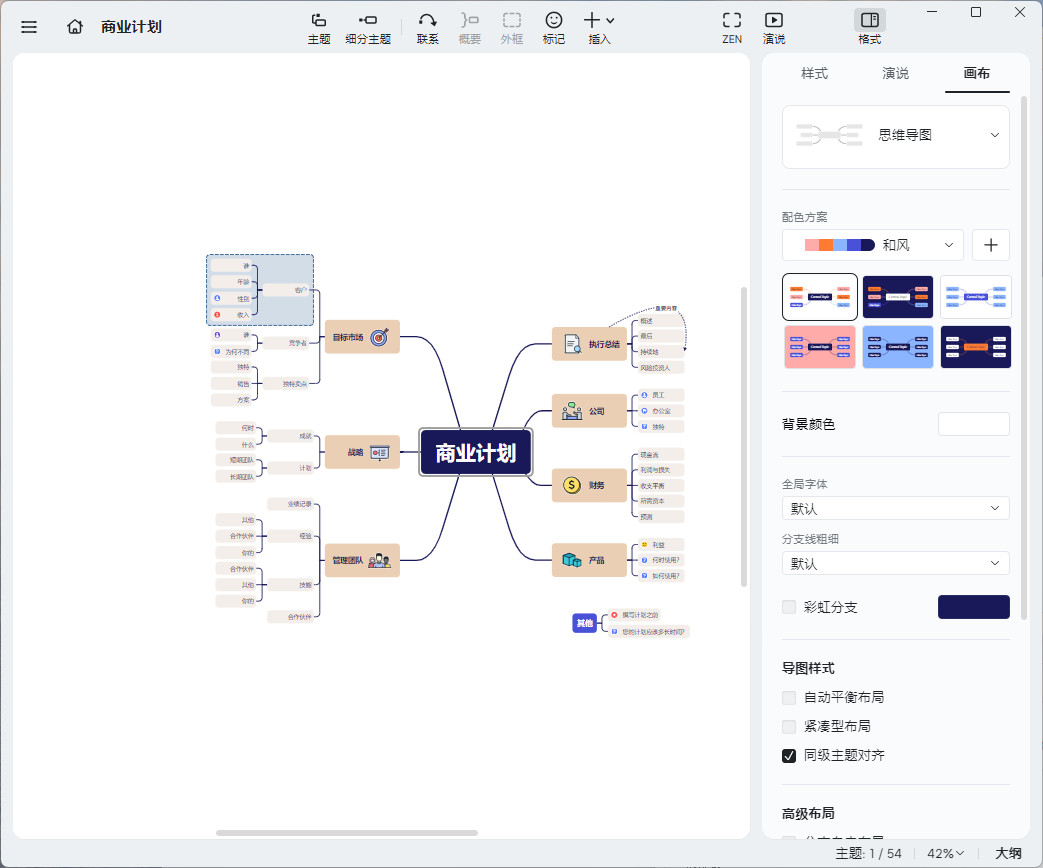Viewport: 1043px width, 868px height.
Task: Select the 战略 topic node
Action: coord(362,452)
